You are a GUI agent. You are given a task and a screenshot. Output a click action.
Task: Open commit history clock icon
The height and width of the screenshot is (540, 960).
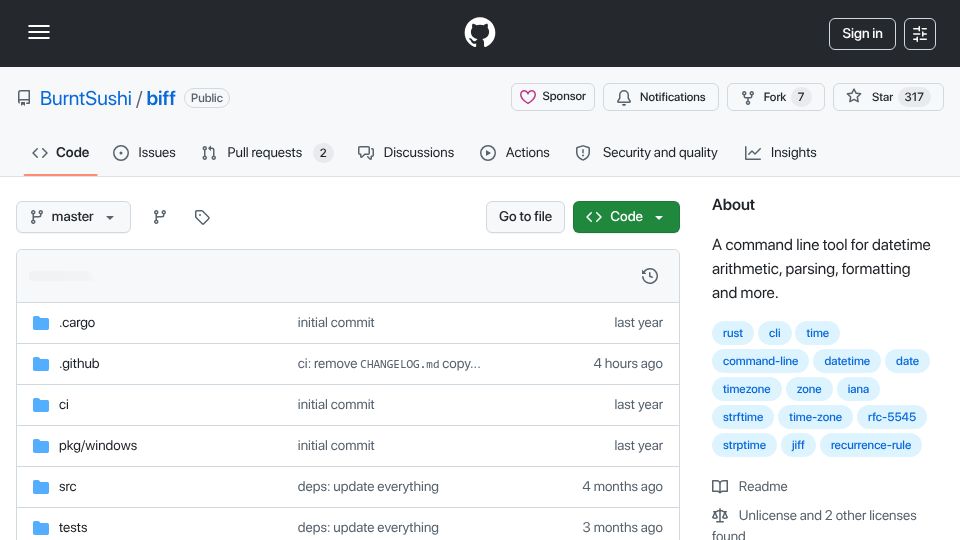click(x=650, y=276)
